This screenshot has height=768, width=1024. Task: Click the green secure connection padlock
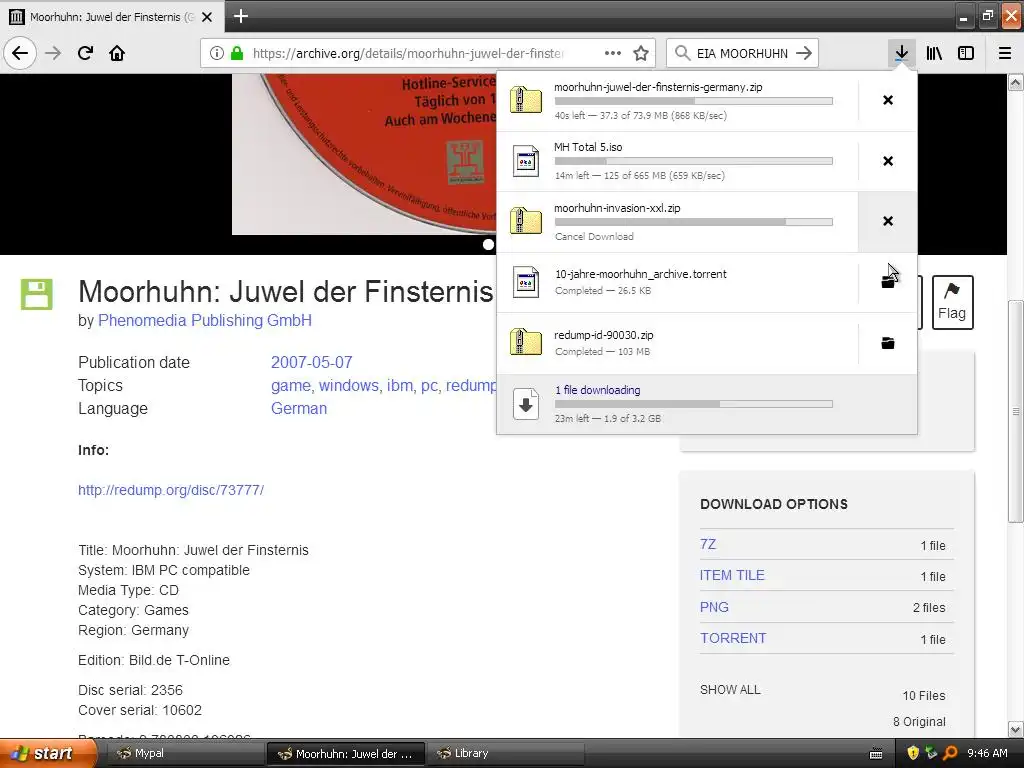click(x=236, y=53)
